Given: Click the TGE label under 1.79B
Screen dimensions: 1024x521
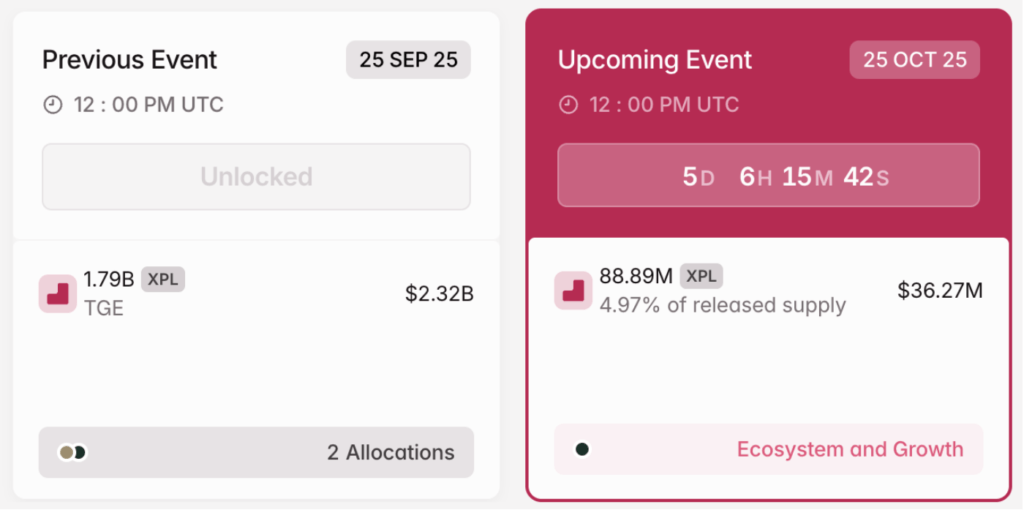Looking at the screenshot, I should coord(104,308).
